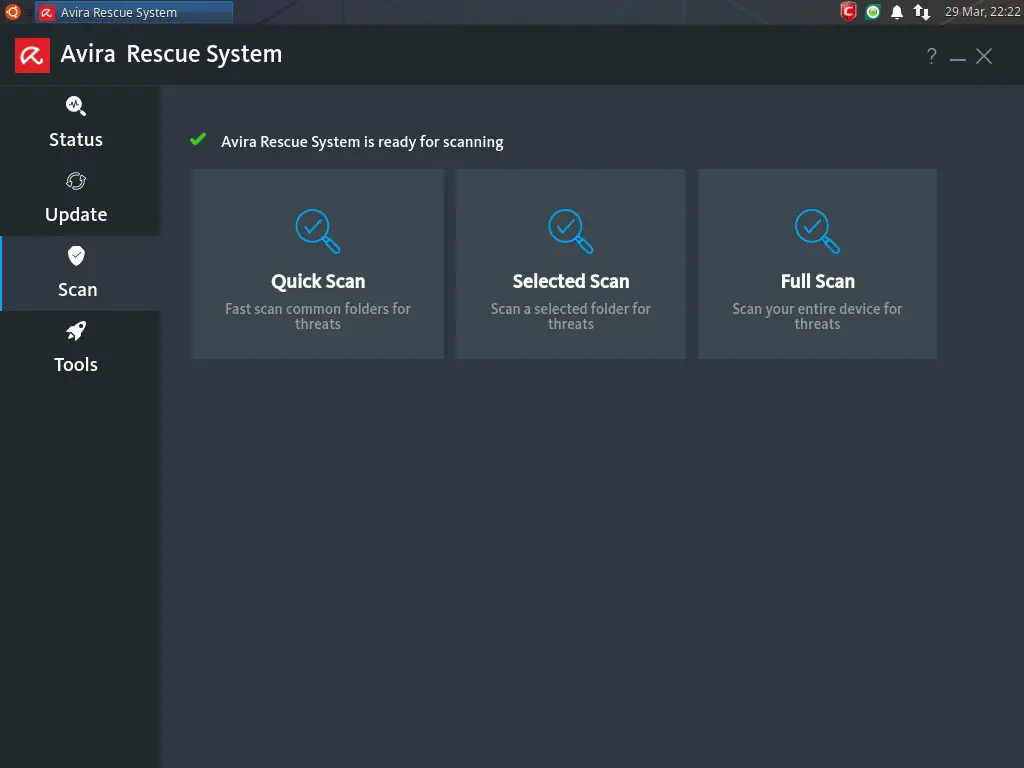Click the Full Scan magnifier icon
Viewport: 1024px width, 768px height.
[817, 230]
